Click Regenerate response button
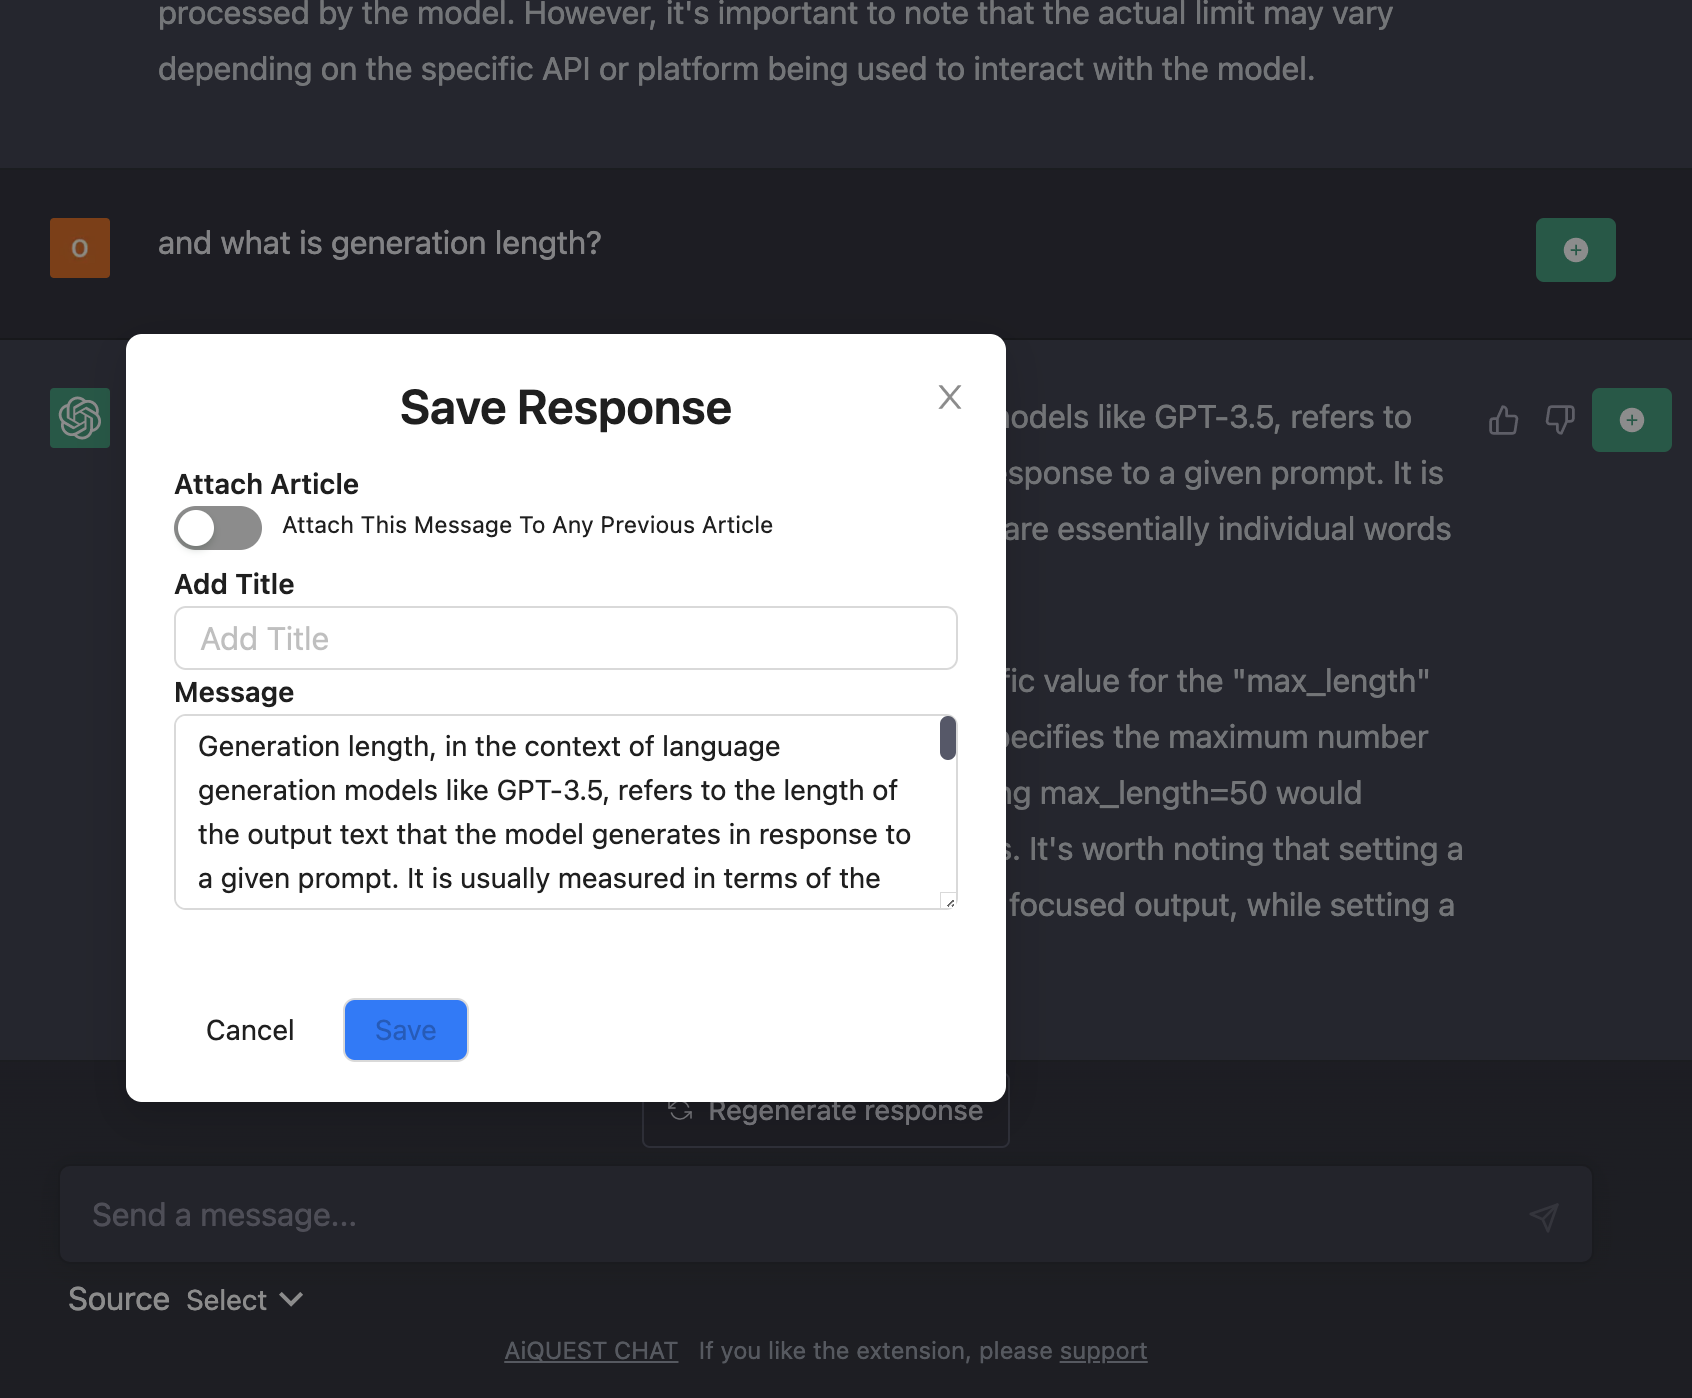Viewport: 1692px width, 1398px height. pos(826,1111)
